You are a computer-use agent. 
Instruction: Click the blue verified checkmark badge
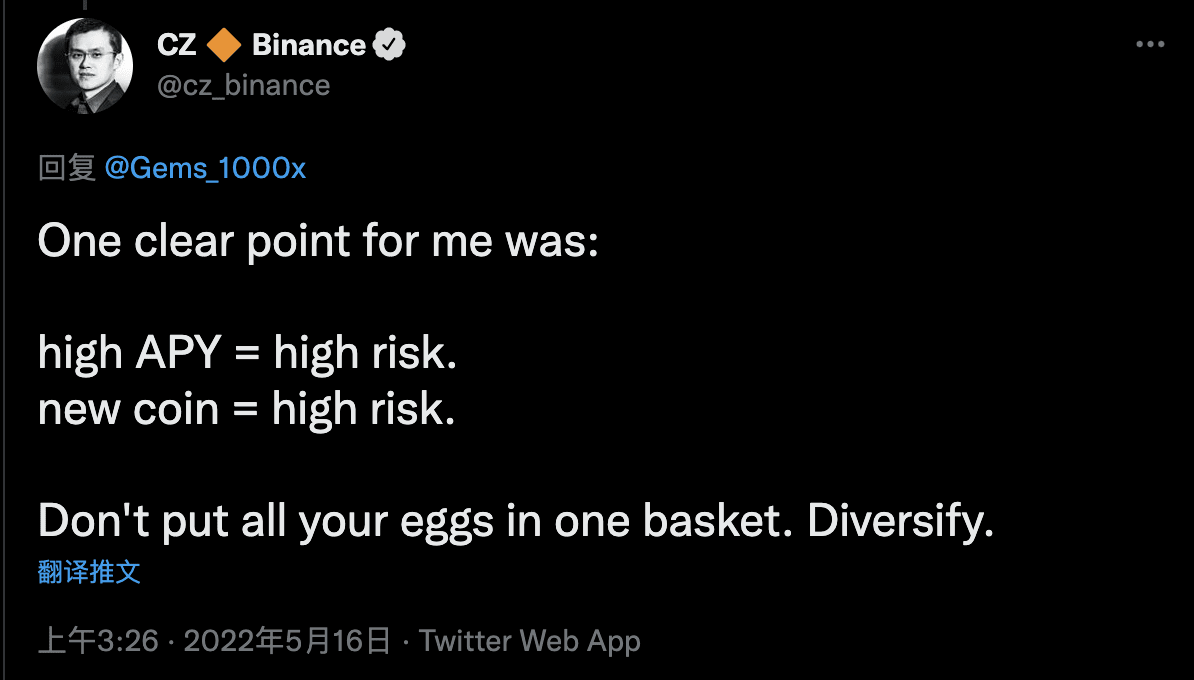pyautogui.click(x=389, y=46)
